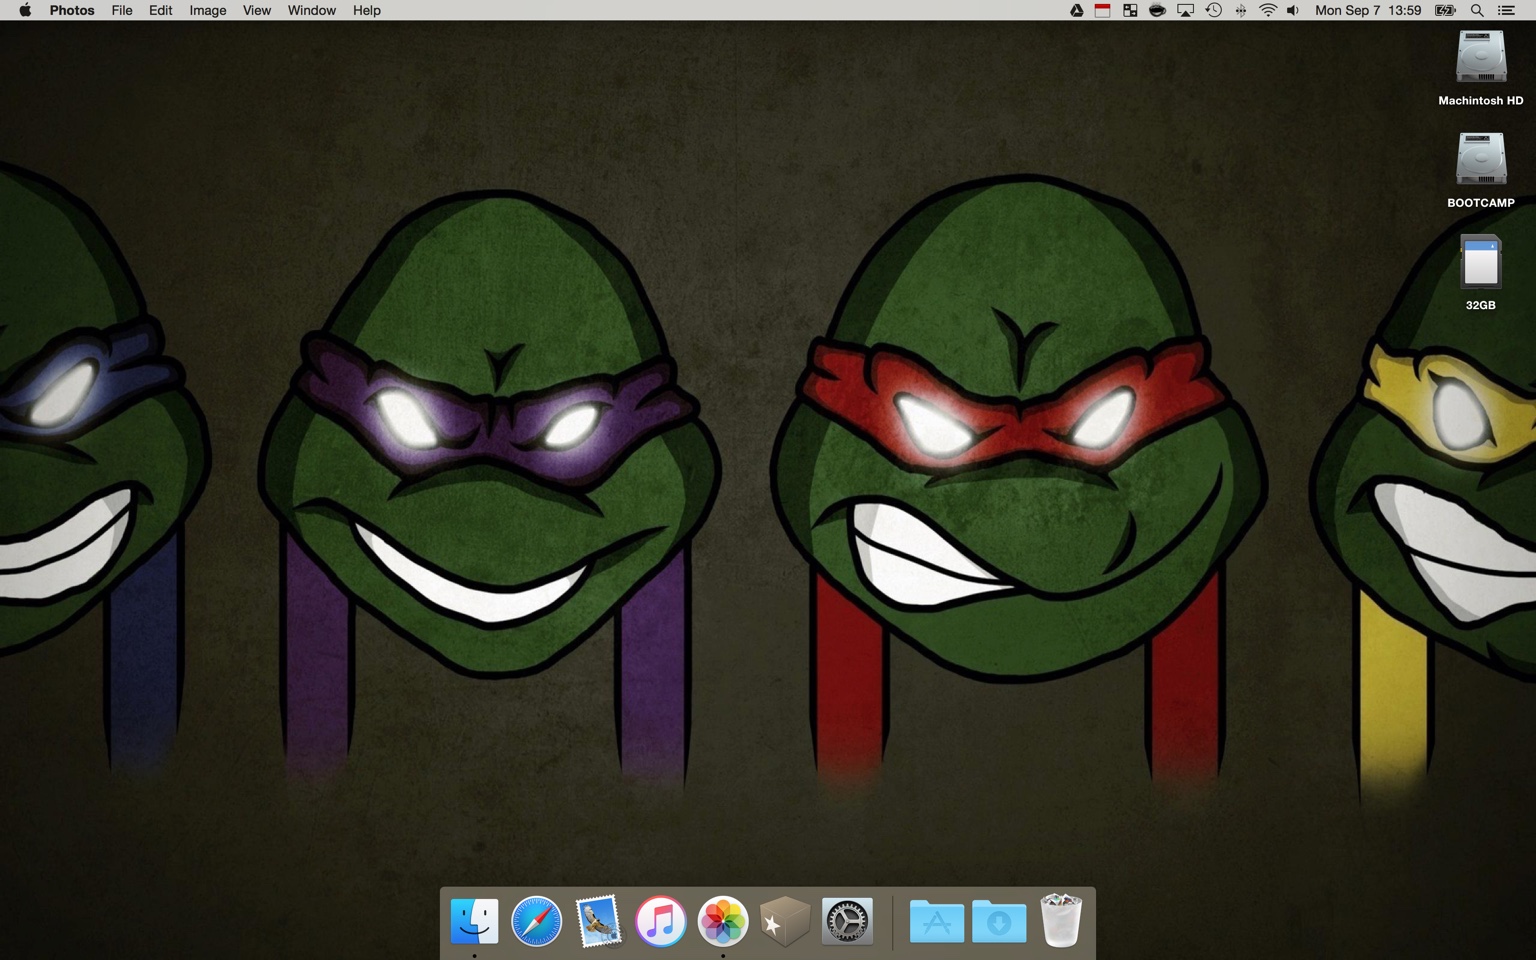Open the Time Machine menu bar icon
Viewport: 1536px width, 960px height.
pyautogui.click(x=1213, y=10)
